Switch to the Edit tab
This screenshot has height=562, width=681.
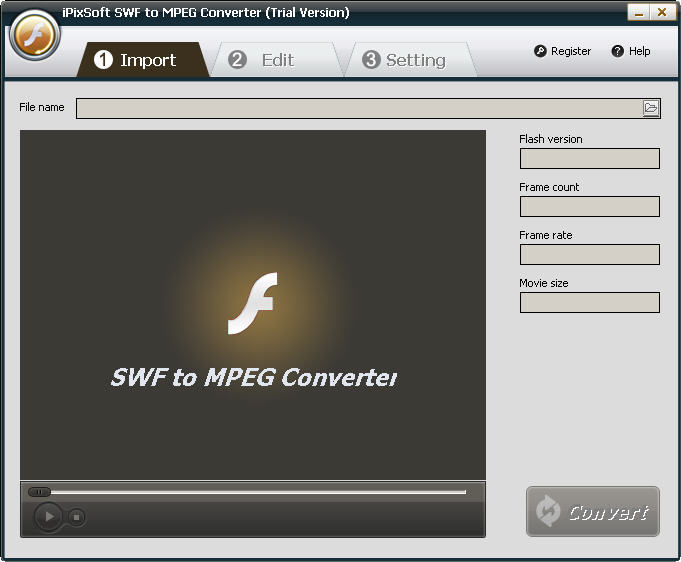pyautogui.click(x=277, y=60)
